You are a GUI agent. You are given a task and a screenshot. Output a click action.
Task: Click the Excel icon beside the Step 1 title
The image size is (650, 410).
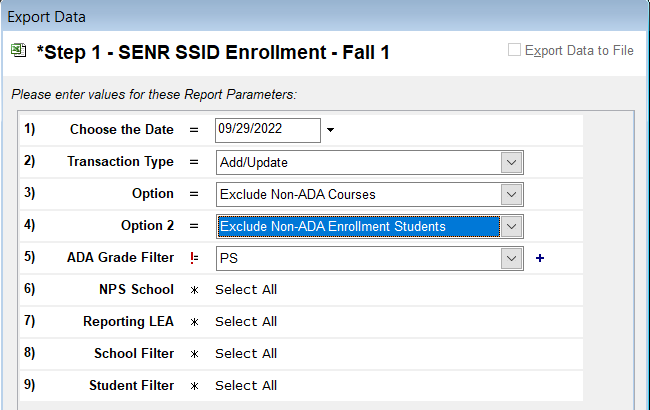[x=19, y=50]
